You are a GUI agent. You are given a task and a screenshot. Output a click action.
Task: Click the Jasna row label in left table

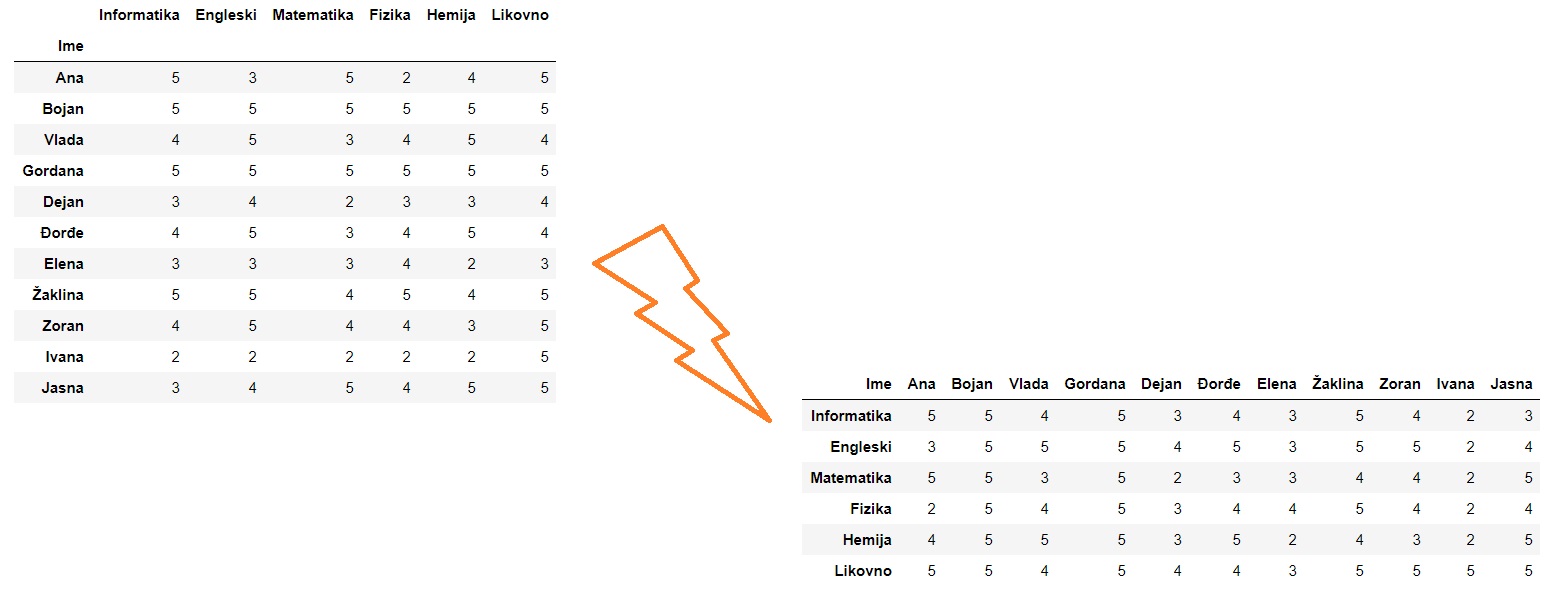tap(63, 388)
